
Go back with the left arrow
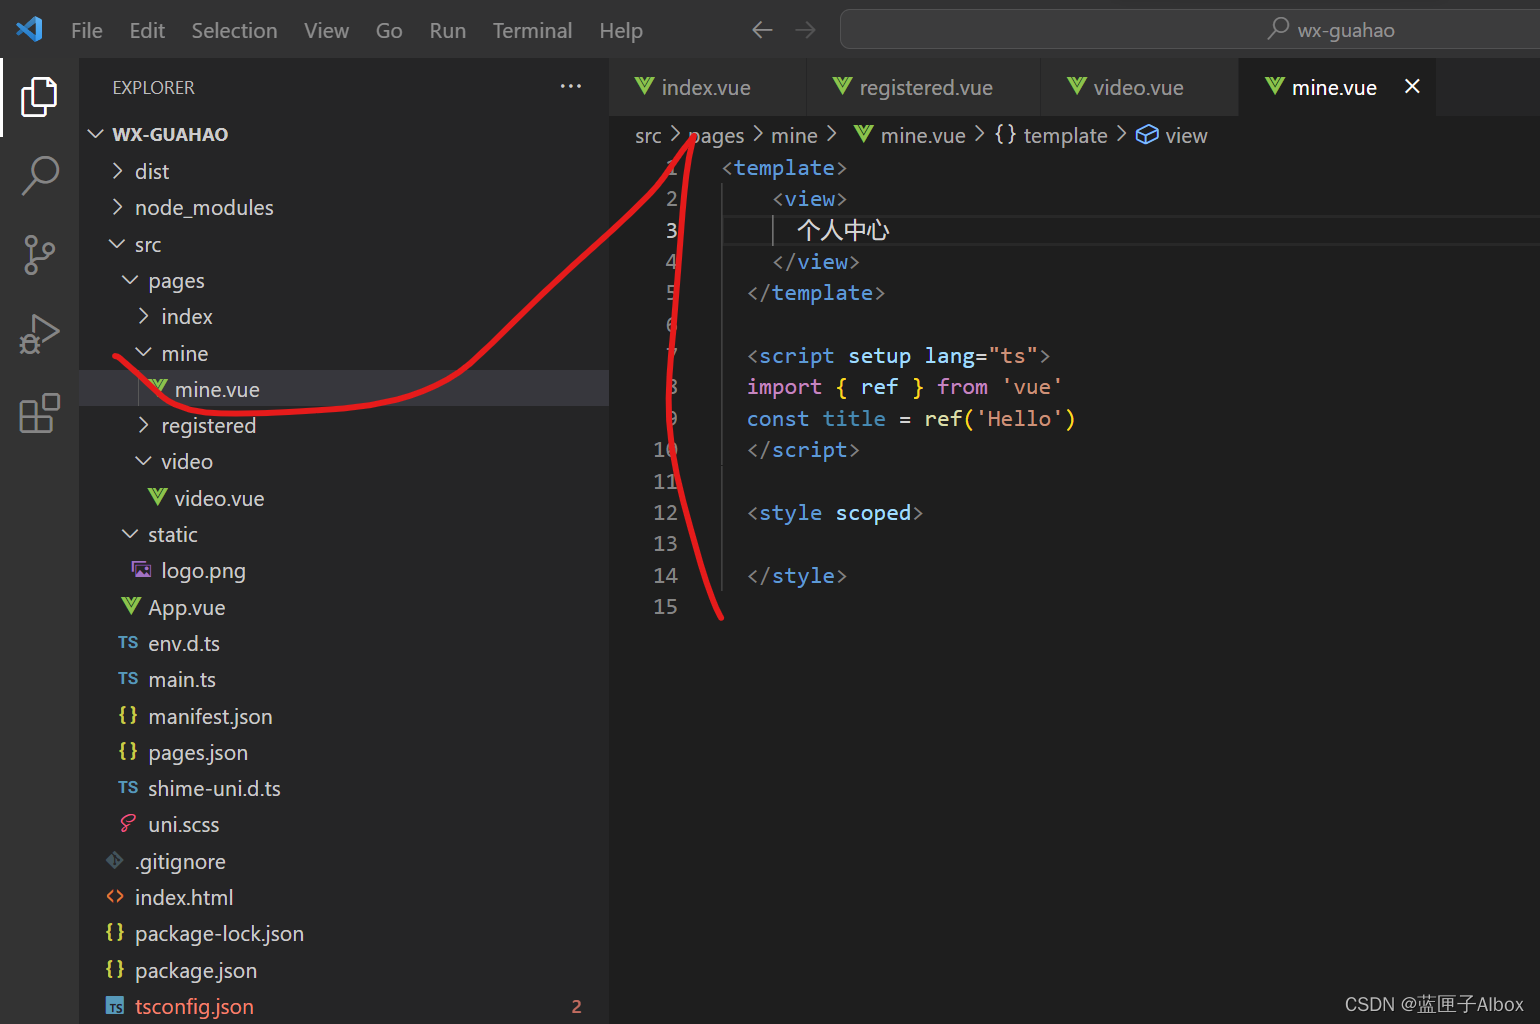(762, 30)
